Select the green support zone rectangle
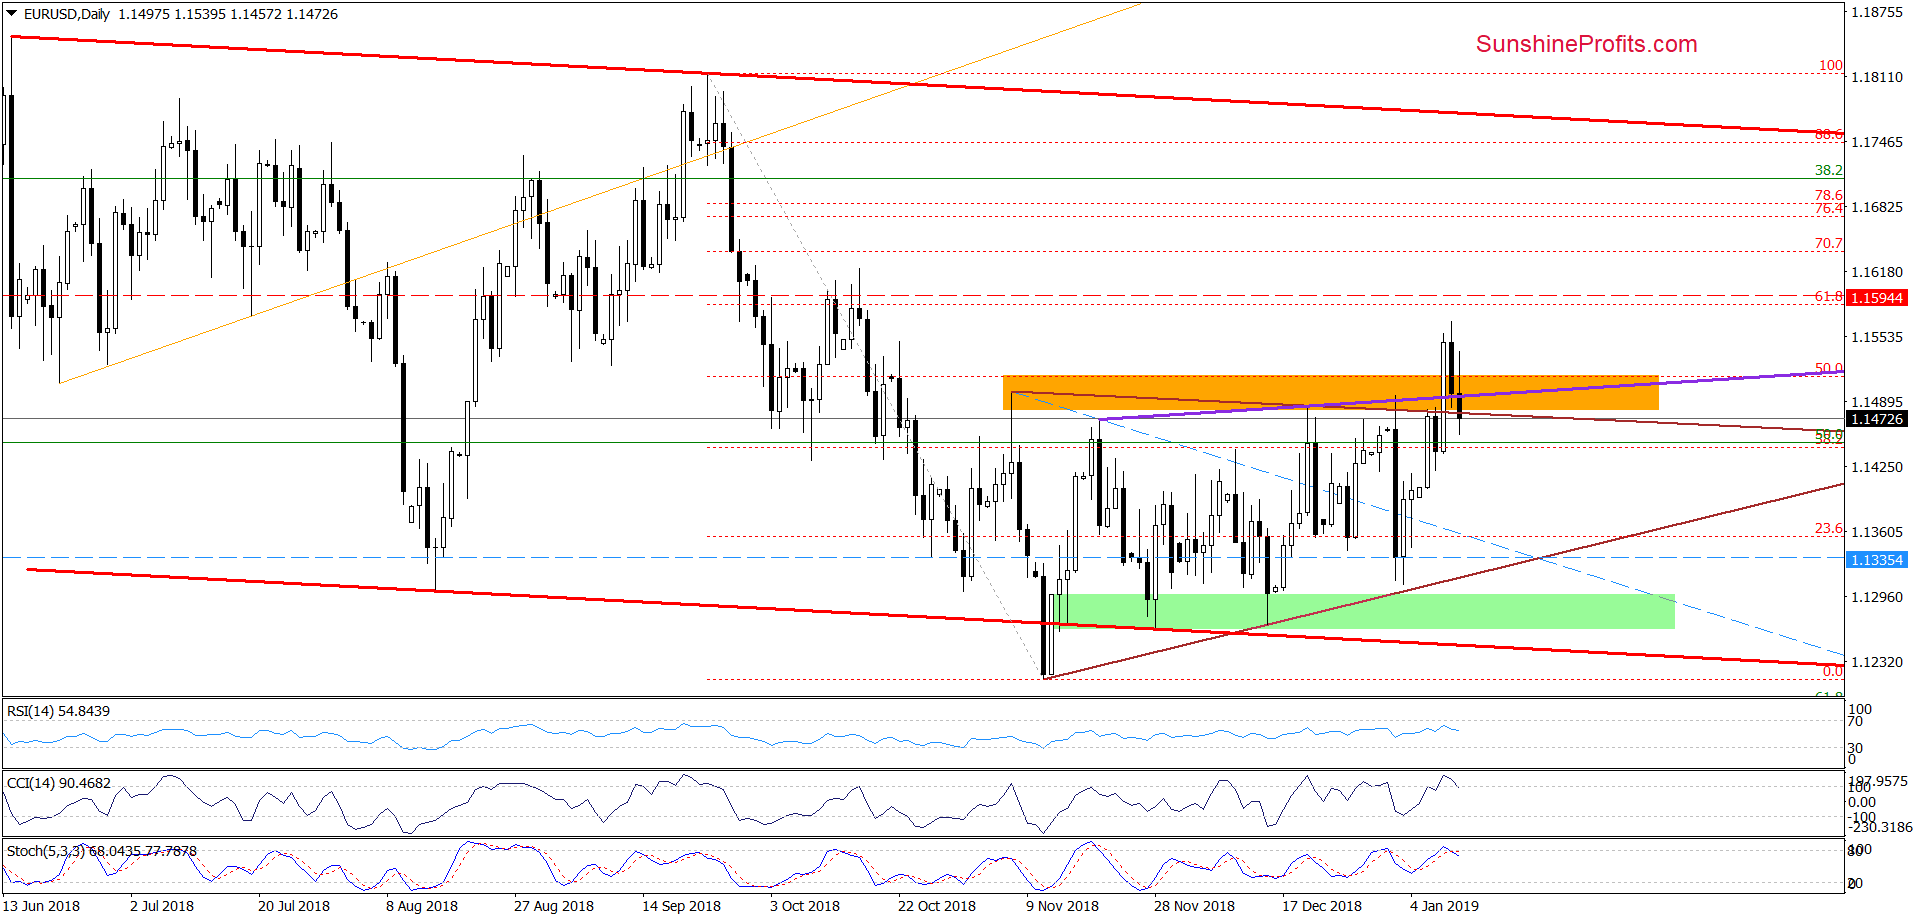 pos(1363,611)
